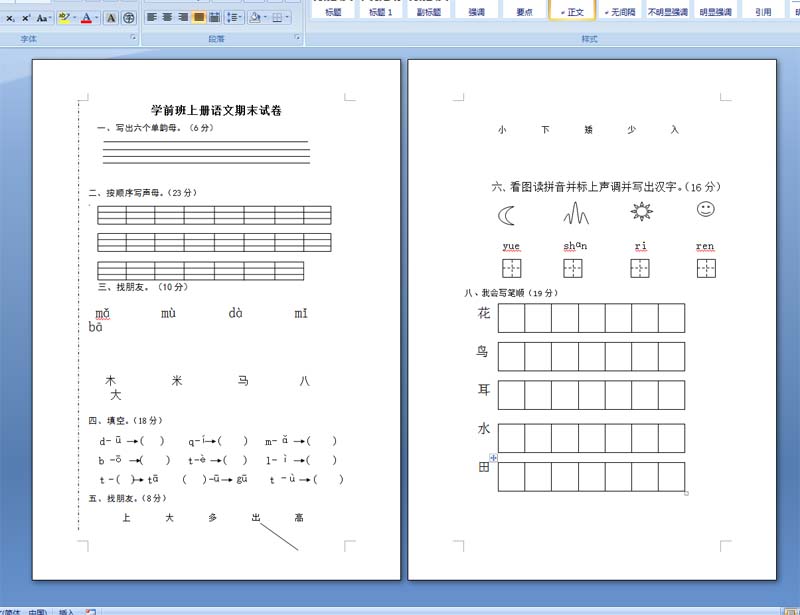Image resolution: width=800 pixels, height=615 pixels.
Task: Toggle superscript formatting
Action: click(x=26, y=18)
